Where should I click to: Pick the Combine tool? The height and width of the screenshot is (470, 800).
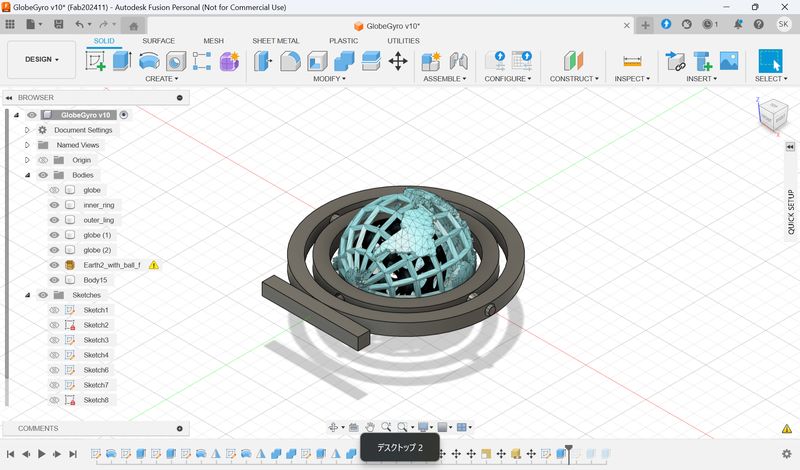[x=344, y=61]
